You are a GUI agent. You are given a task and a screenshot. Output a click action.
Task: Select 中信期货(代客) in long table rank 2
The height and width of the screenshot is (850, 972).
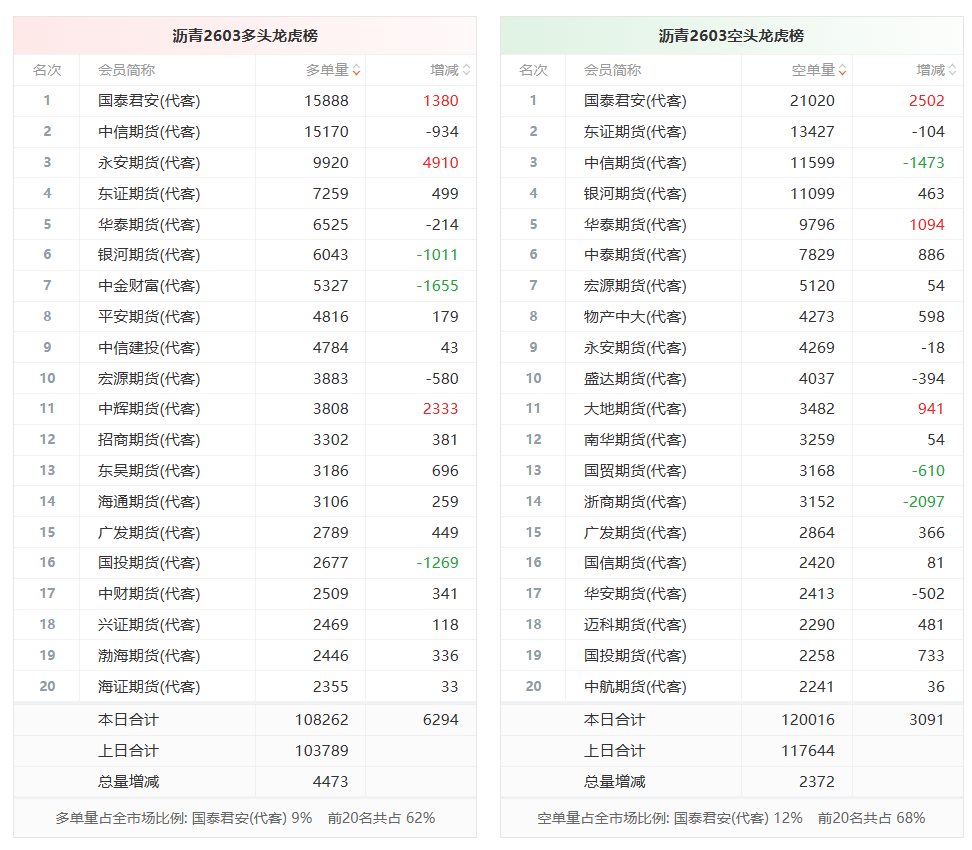149,132
